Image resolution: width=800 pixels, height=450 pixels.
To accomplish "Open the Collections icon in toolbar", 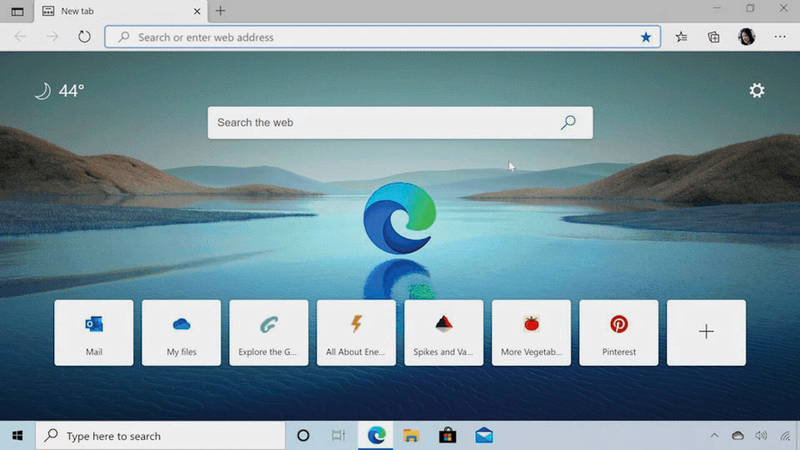I will [714, 37].
